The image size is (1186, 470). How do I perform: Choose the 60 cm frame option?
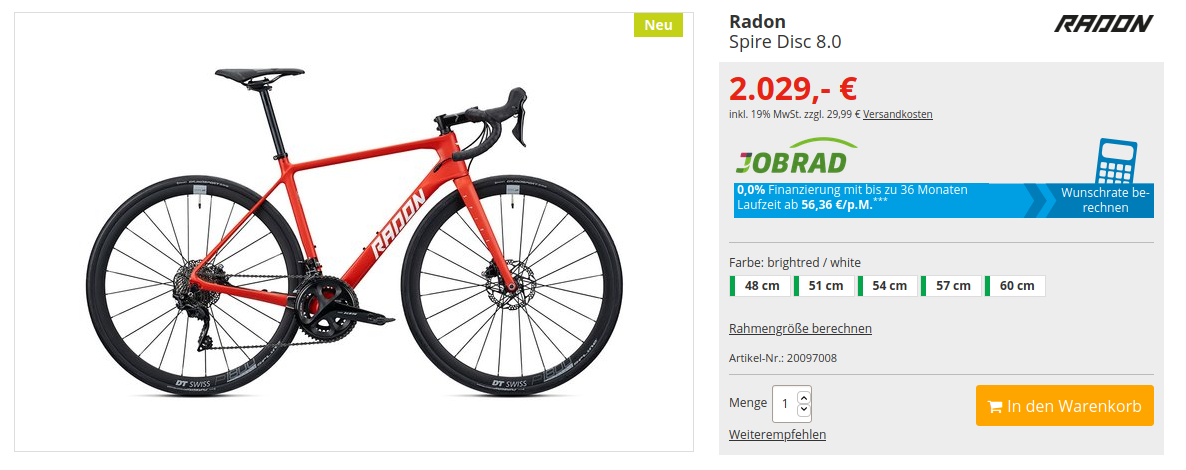[x=1015, y=286]
